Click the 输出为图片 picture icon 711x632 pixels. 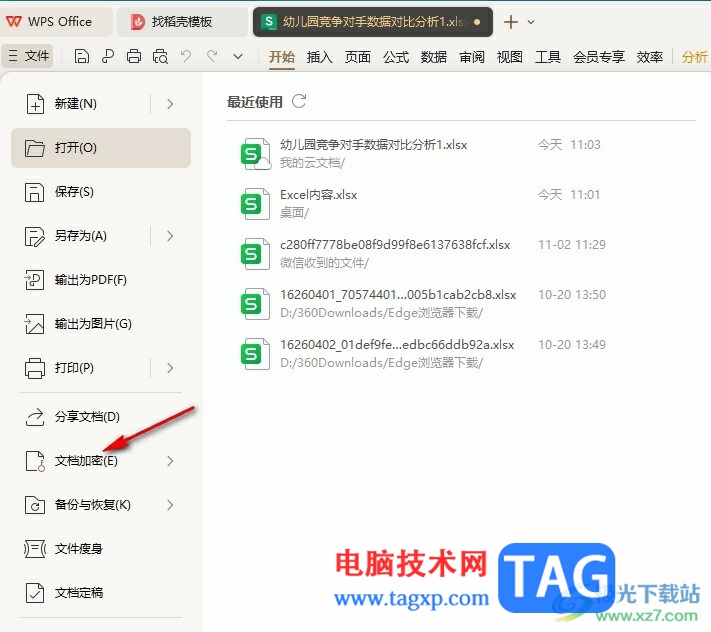pos(34,324)
